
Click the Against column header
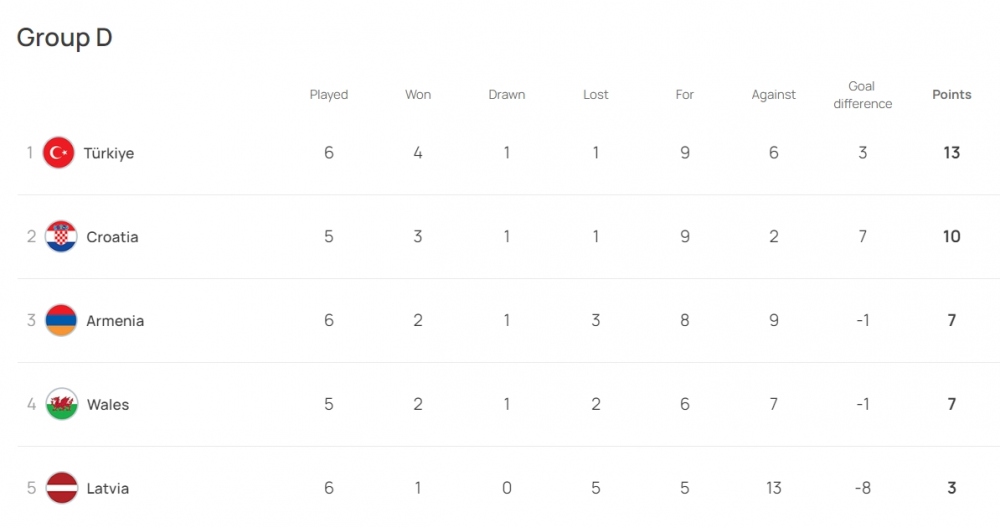click(x=774, y=95)
